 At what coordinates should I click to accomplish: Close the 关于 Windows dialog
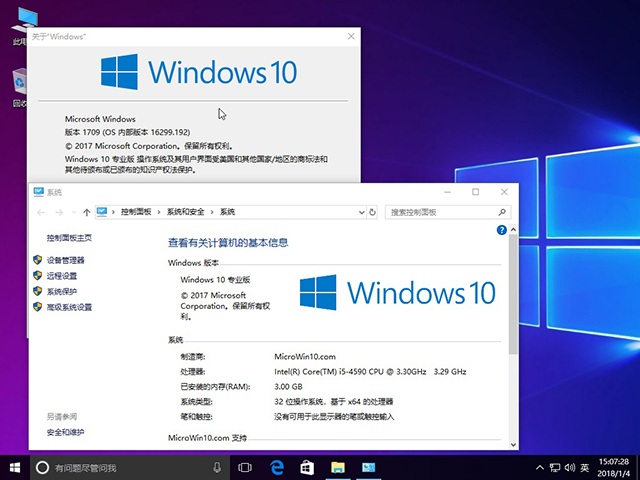pos(351,36)
